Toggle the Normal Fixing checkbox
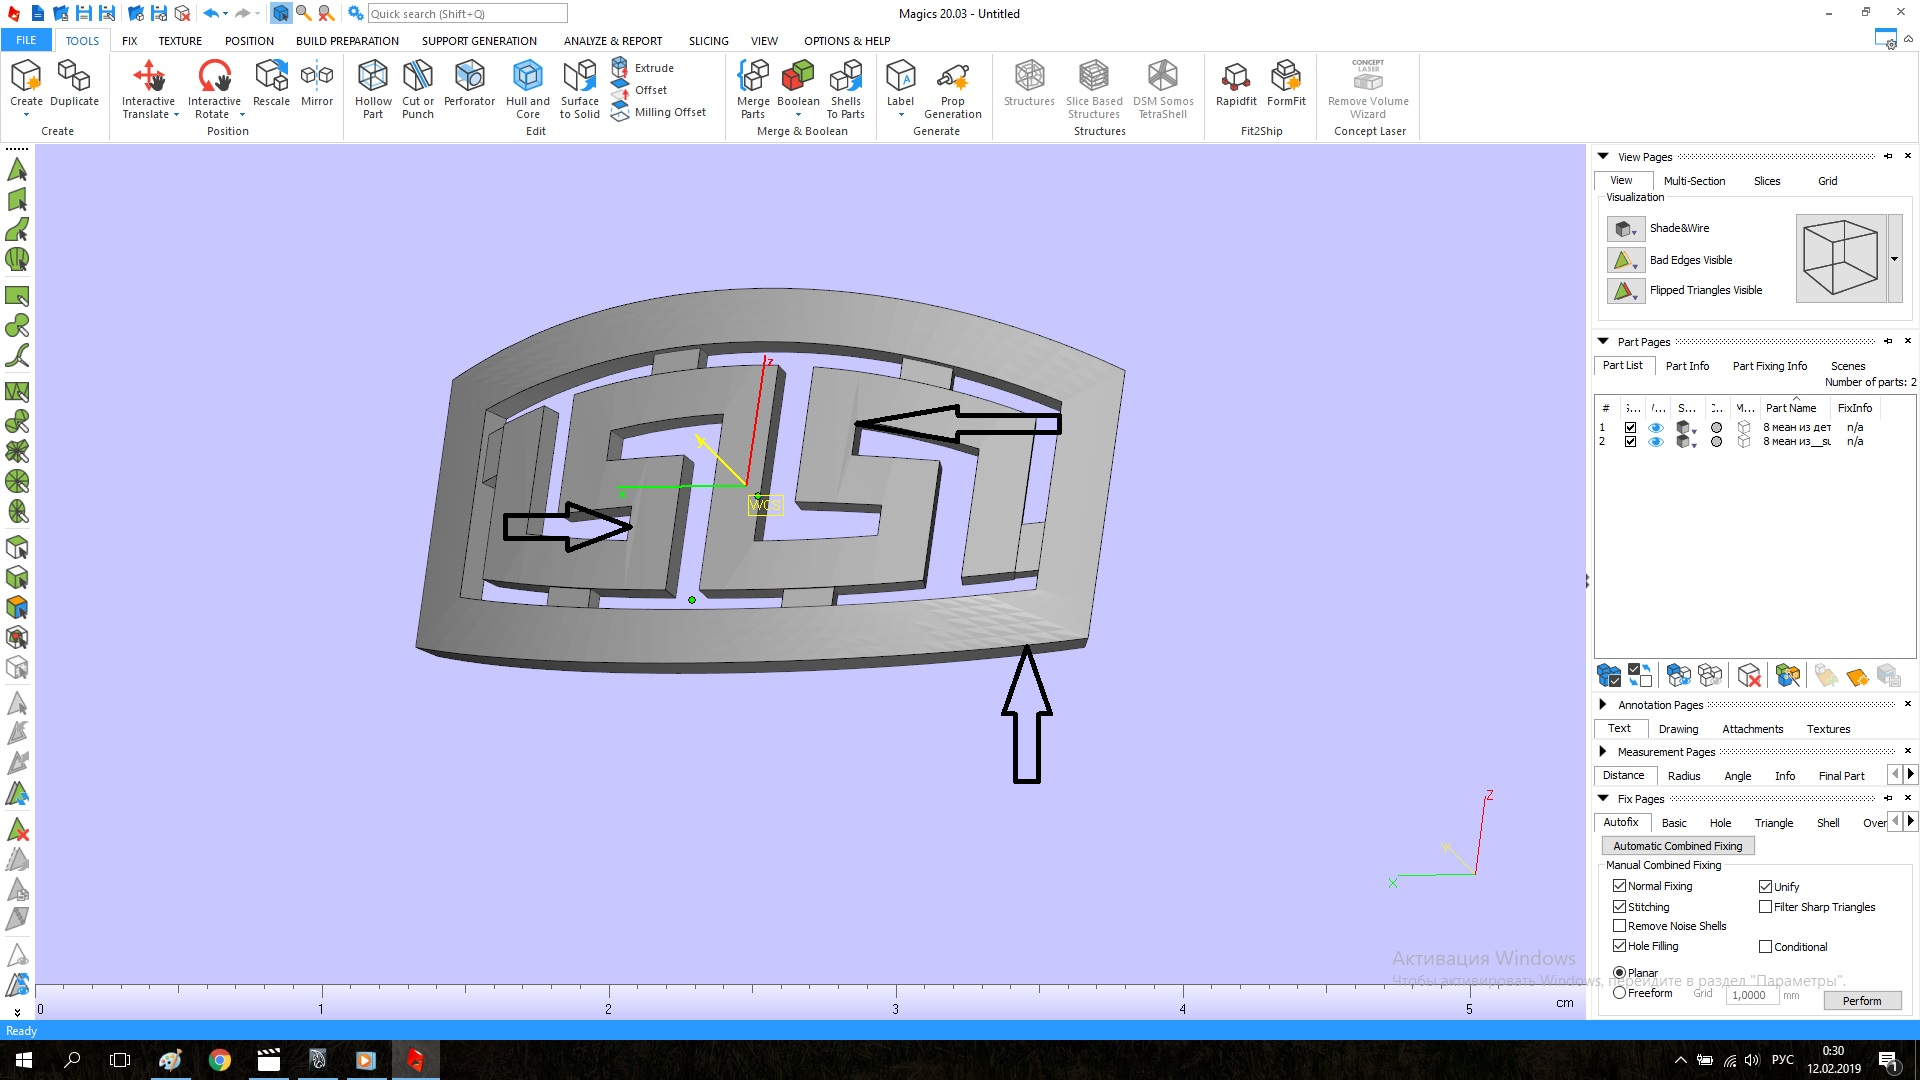Image resolution: width=1920 pixels, height=1080 pixels. click(1619, 886)
